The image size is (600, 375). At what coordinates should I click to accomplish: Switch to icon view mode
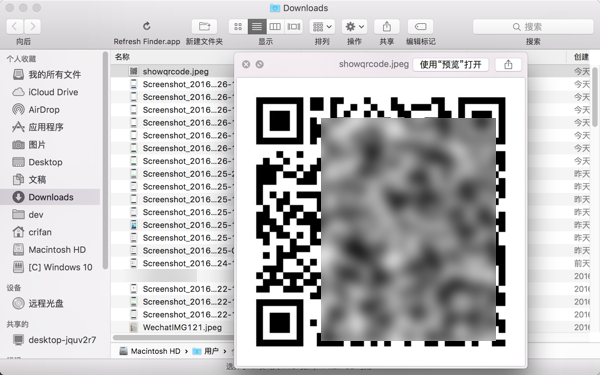tap(238, 26)
